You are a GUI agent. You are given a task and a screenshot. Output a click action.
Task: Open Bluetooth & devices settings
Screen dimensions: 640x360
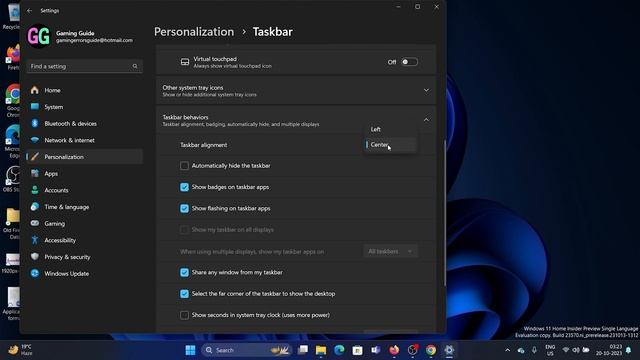click(84, 123)
